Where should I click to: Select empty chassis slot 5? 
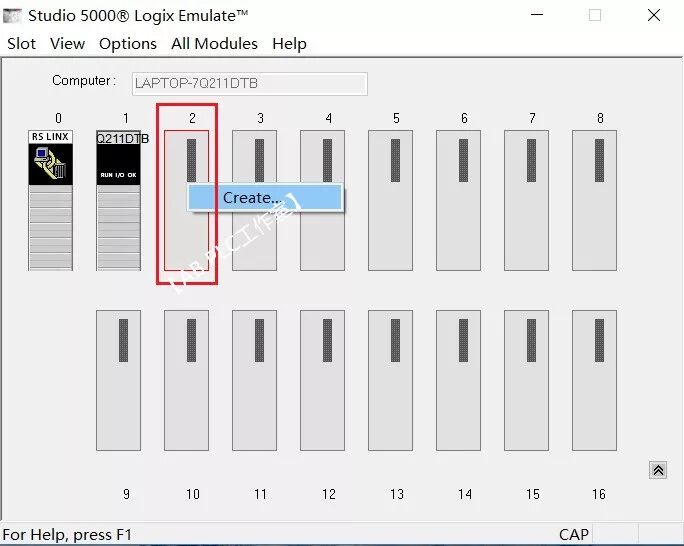point(390,200)
